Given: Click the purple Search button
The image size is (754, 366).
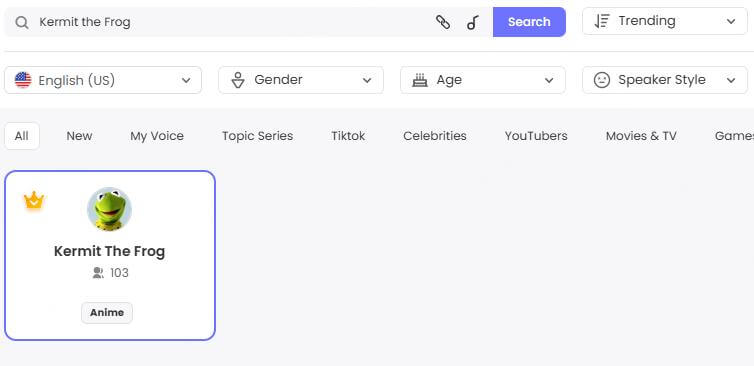Looking at the screenshot, I should point(529,22).
